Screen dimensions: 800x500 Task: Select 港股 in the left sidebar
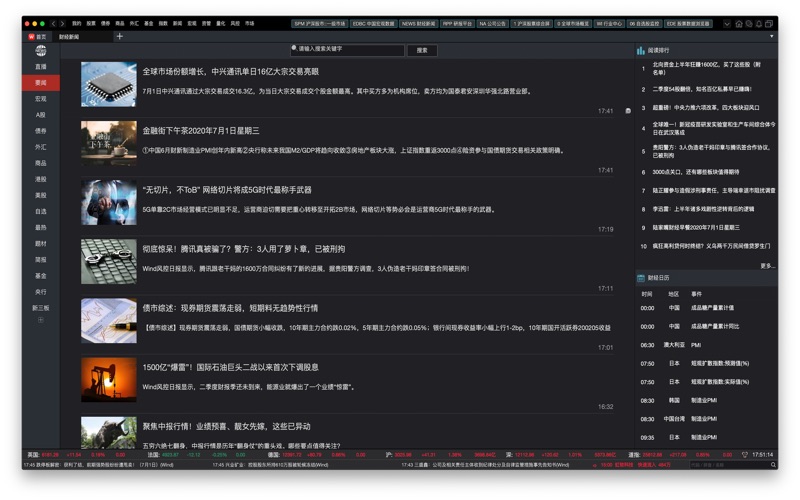(x=41, y=179)
